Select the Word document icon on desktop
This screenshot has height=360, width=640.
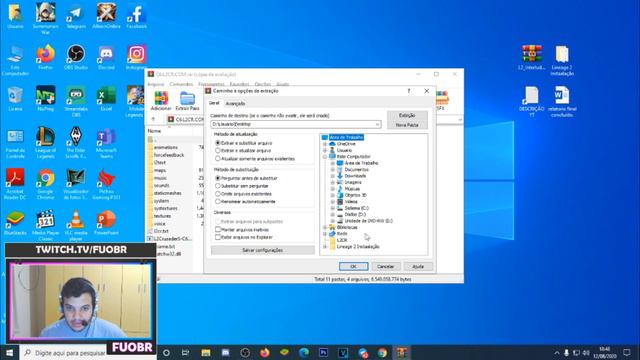click(x=562, y=101)
